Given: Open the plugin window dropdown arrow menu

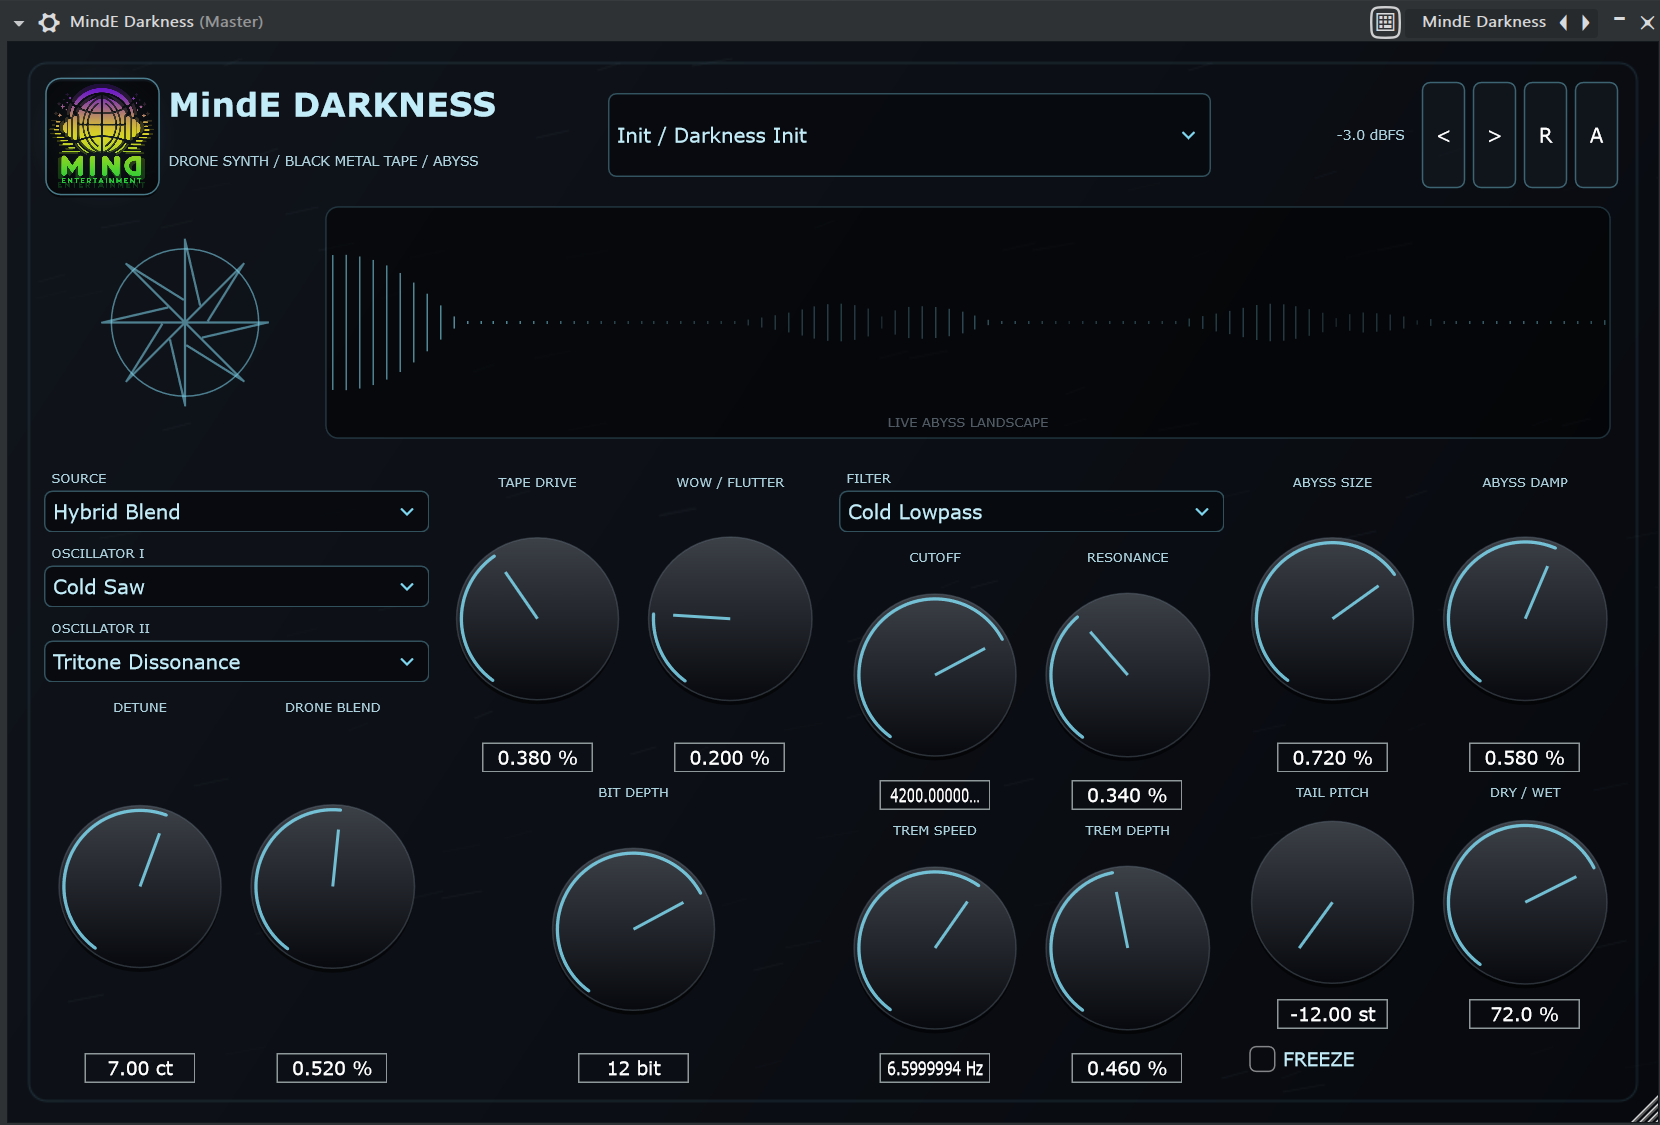Looking at the screenshot, I should point(18,23).
